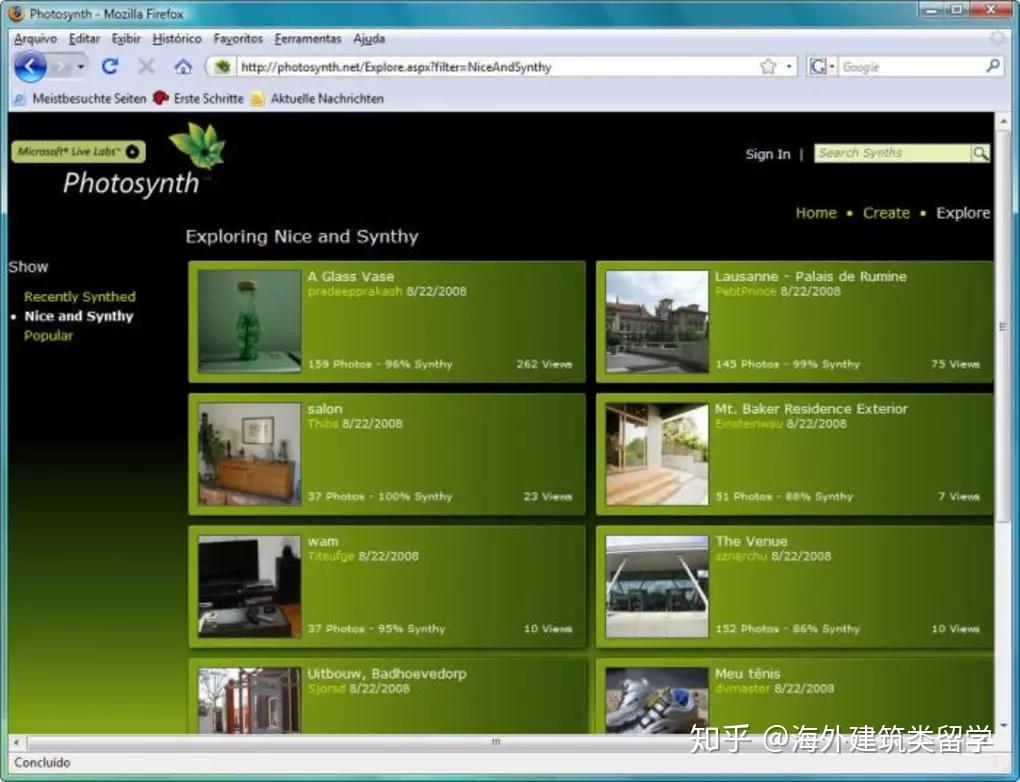Click the Uitbouw, Badhoevedorp title
Viewport: 1020px width, 782px height.
point(387,674)
